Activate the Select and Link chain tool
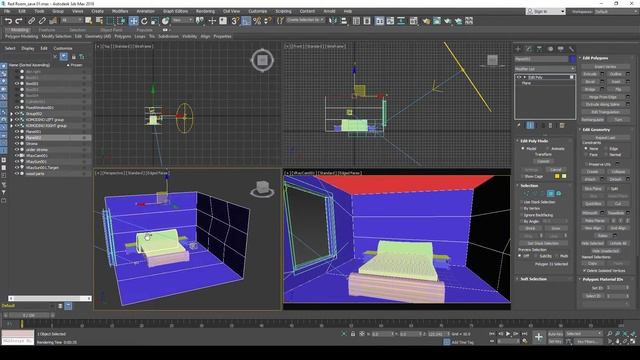 [31, 20]
